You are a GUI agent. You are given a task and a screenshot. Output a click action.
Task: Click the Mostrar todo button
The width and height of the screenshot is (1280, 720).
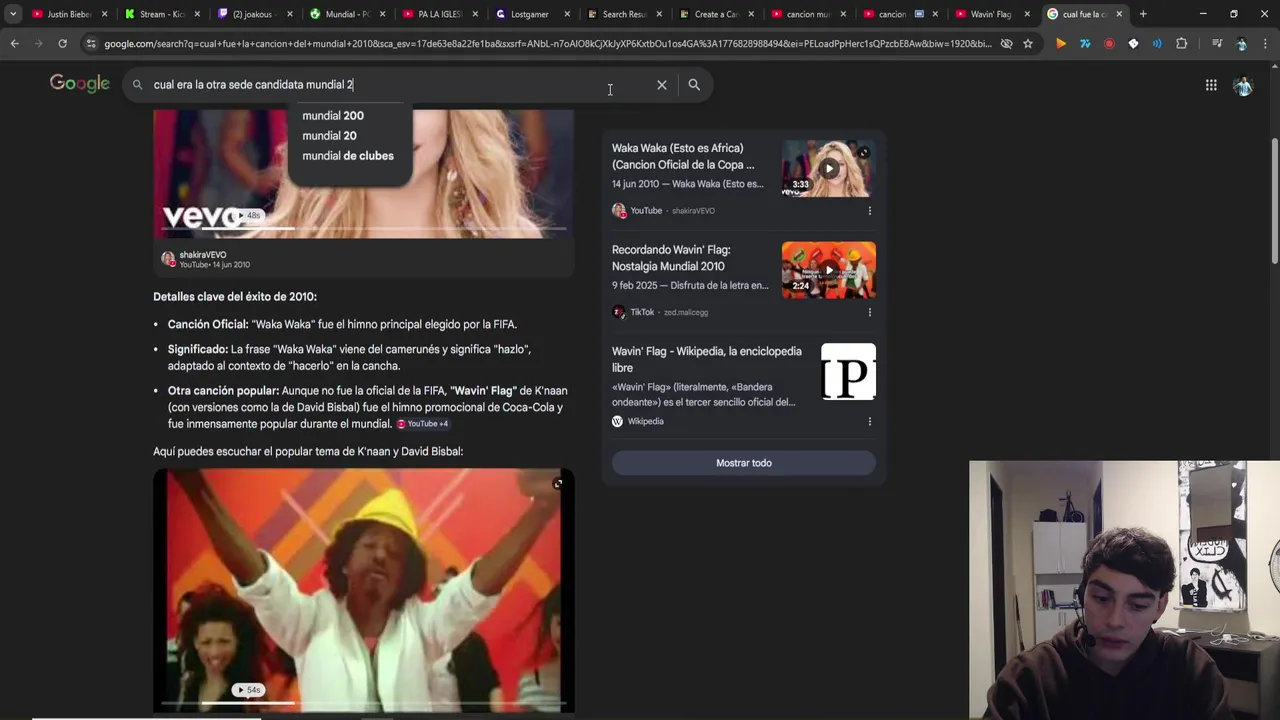coord(744,463)
